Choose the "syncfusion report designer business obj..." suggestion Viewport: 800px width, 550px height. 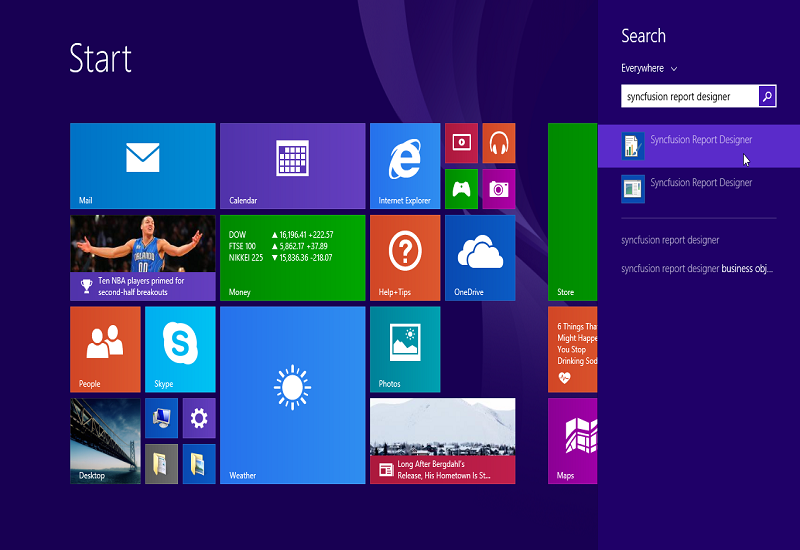coord(696,268)
